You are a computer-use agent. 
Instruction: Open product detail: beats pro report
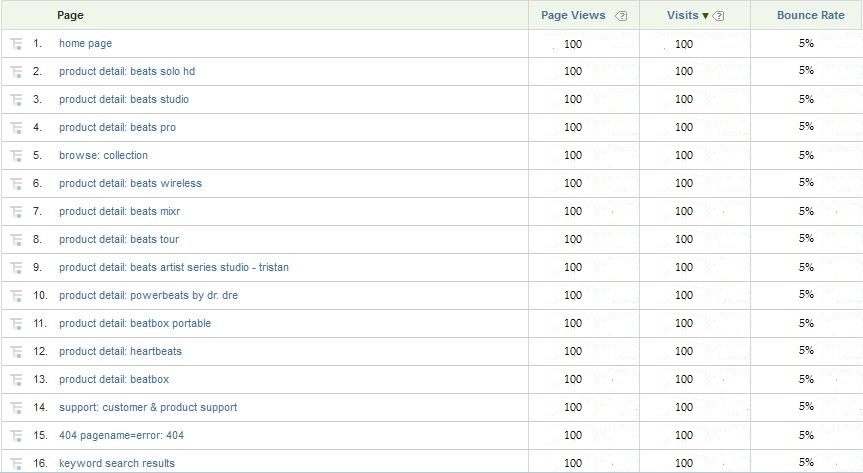pyautogui.click(x=117, y=128)
